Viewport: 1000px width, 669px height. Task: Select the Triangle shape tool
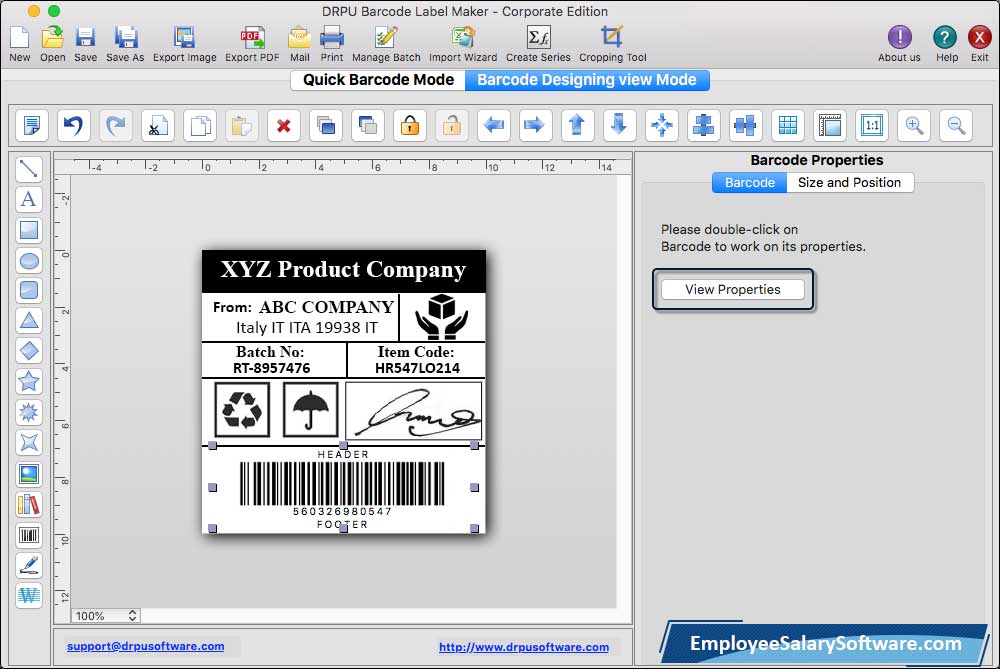pyautogui.click(x=29, y=320)
